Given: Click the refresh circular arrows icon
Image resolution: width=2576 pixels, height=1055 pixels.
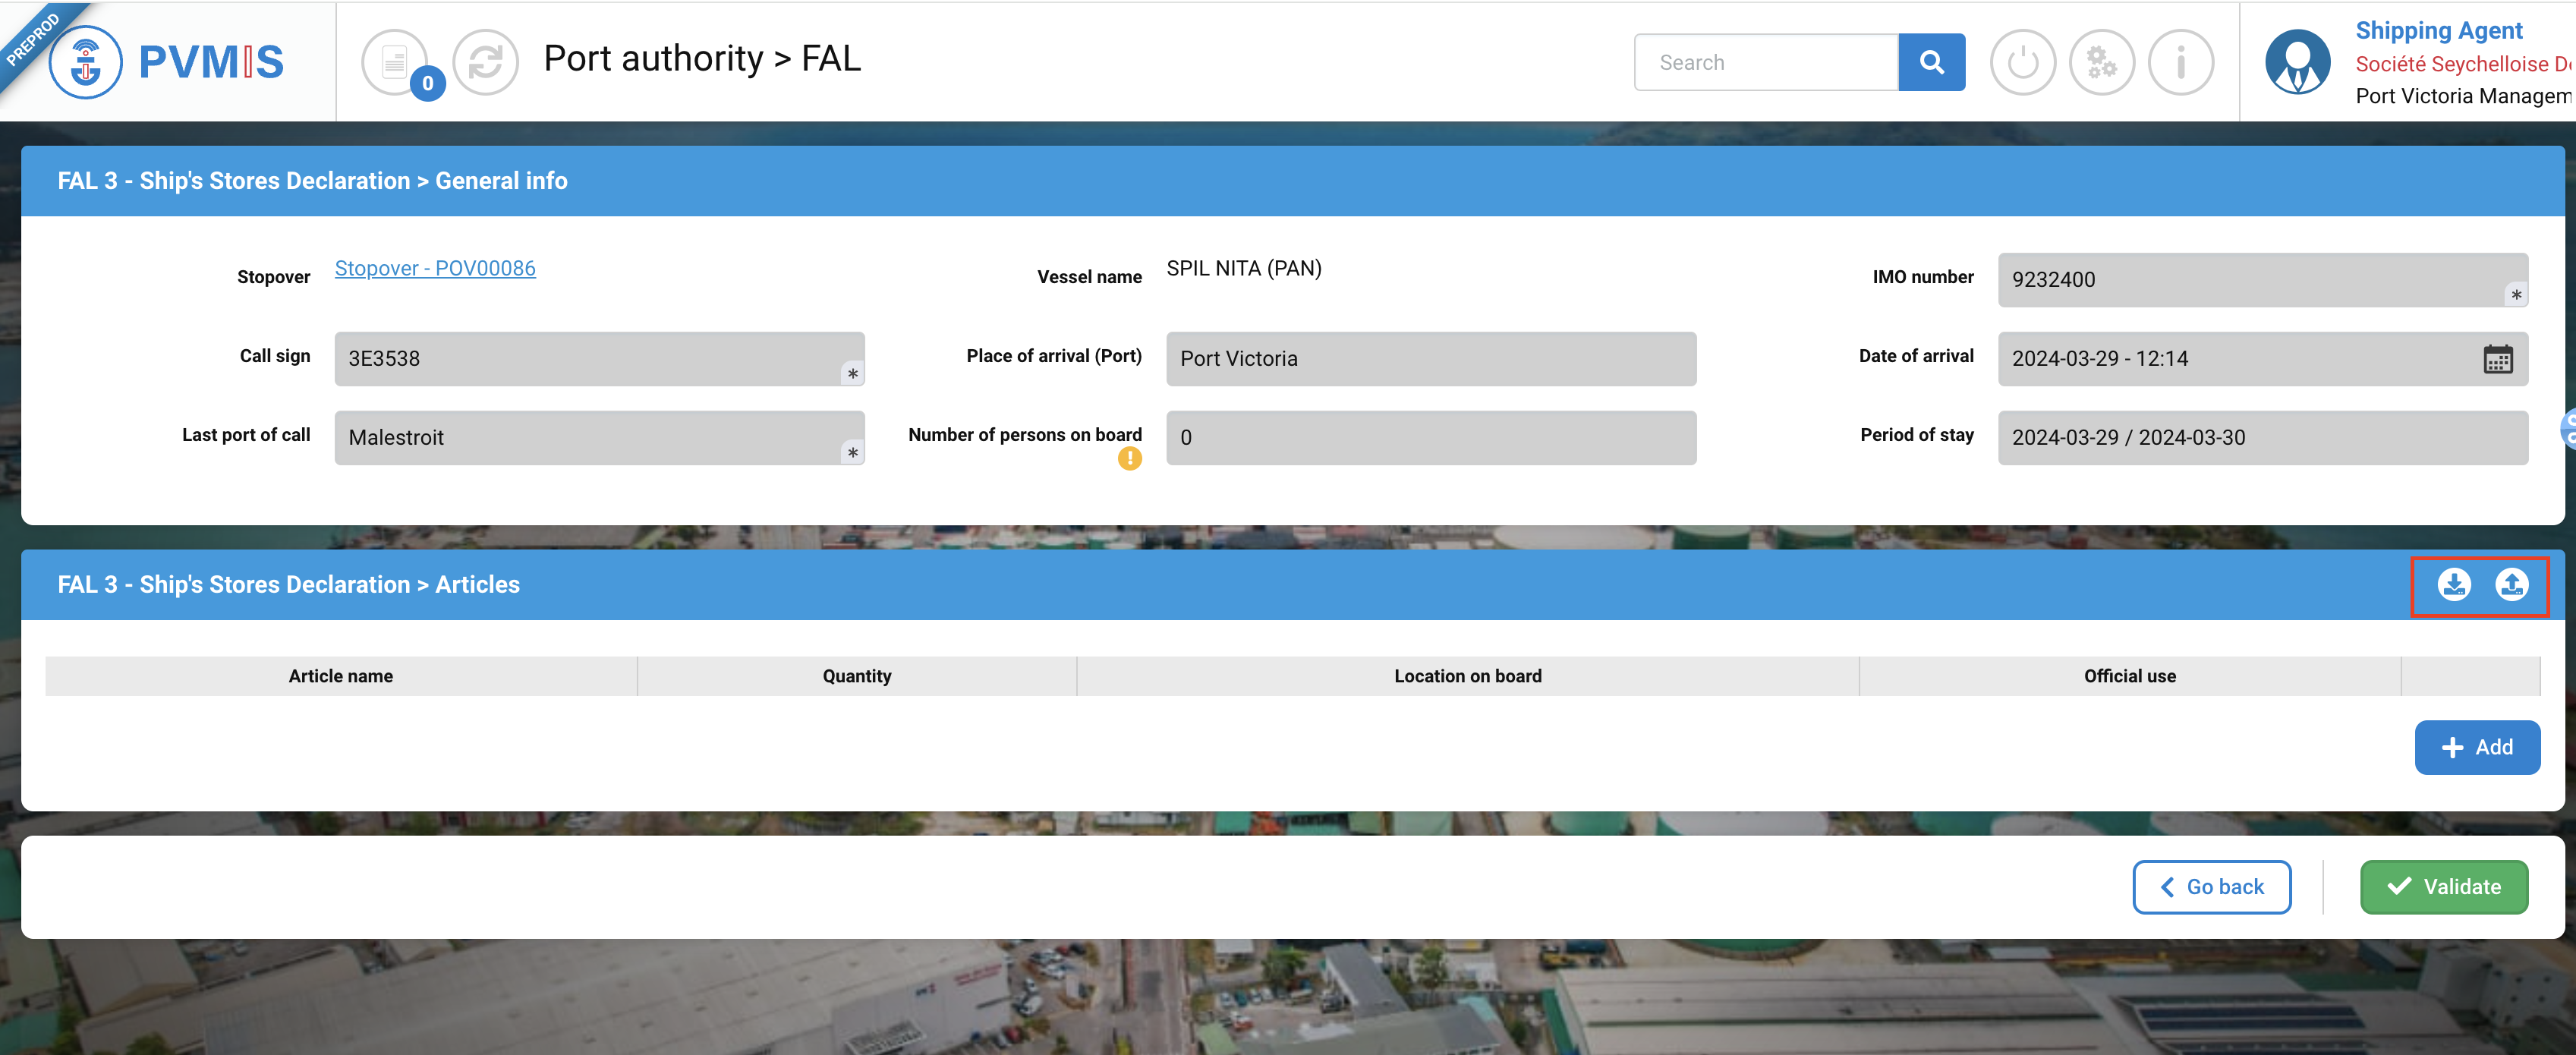Looking at the screenshot, I should tap(485, 62).
